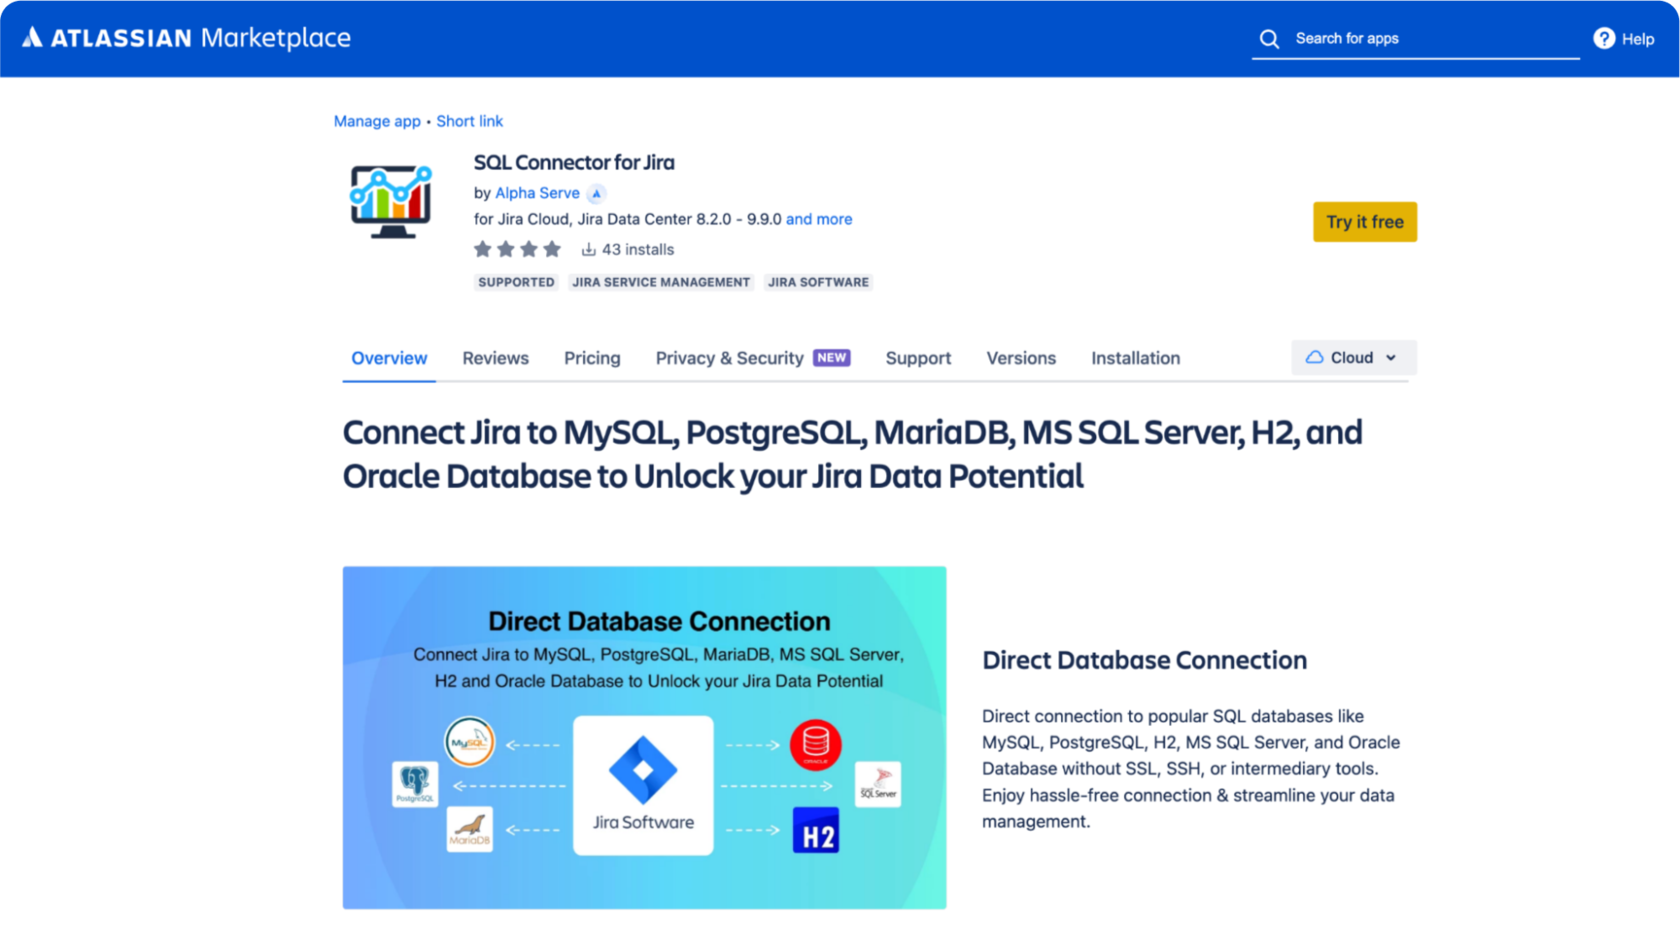Open the Cloud hosting dropdown

coord(1353,357)
